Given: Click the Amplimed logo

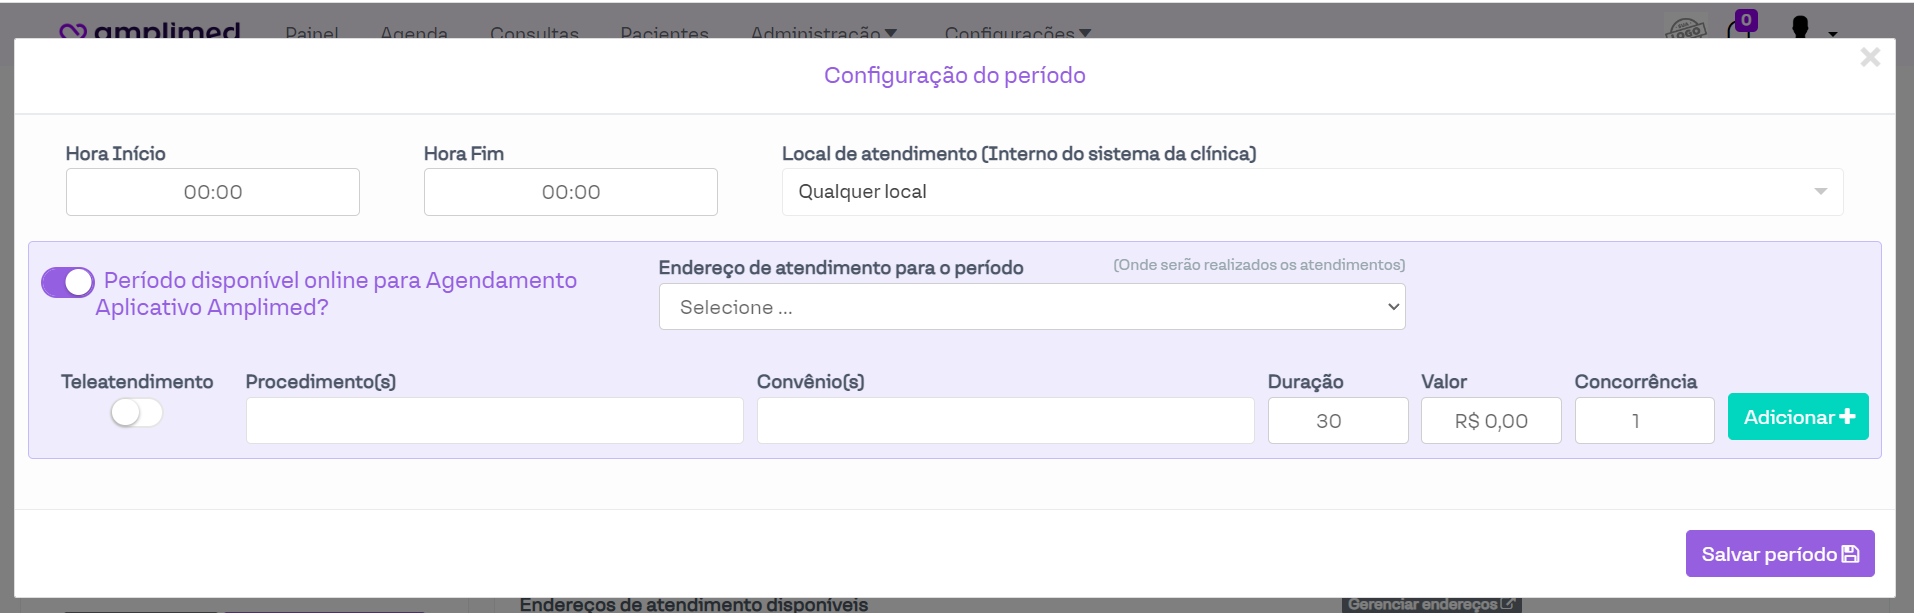Looking at the screenshot, I should (150, 31).
